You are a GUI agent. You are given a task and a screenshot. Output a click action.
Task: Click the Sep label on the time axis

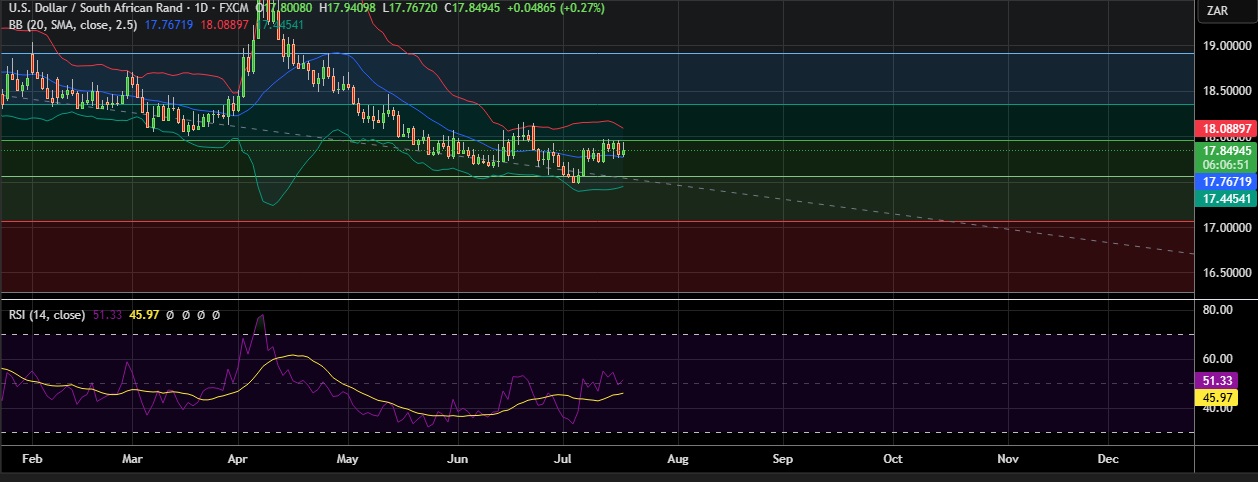[x=782, y=459]
